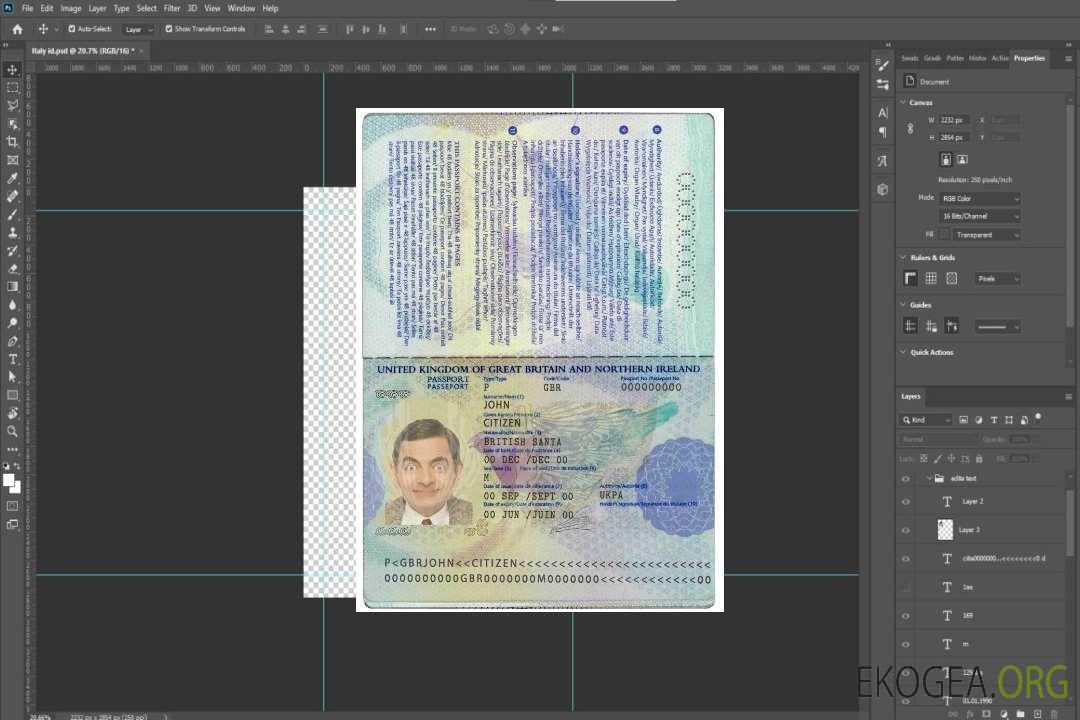This screenshot has width=1080, height=720.
Task: Set canvas to portrait orientation
Action: pyautogui.click(x=946, y=159)
